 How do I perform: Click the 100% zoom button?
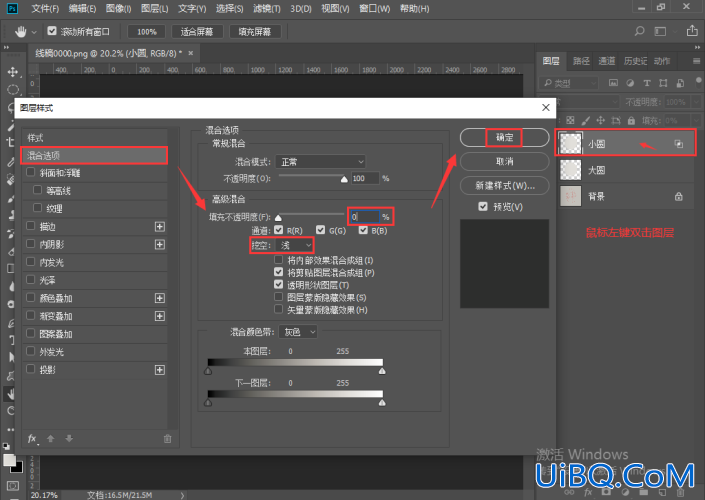[147, 31]
